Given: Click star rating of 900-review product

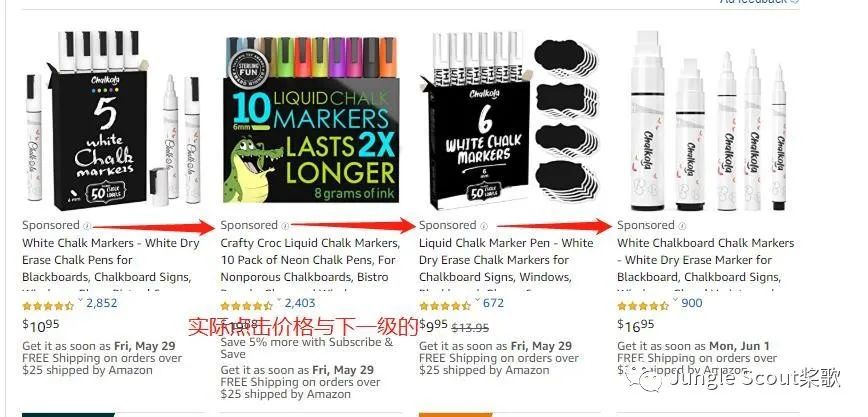Looking at the screenshot, I should (643, 306).
